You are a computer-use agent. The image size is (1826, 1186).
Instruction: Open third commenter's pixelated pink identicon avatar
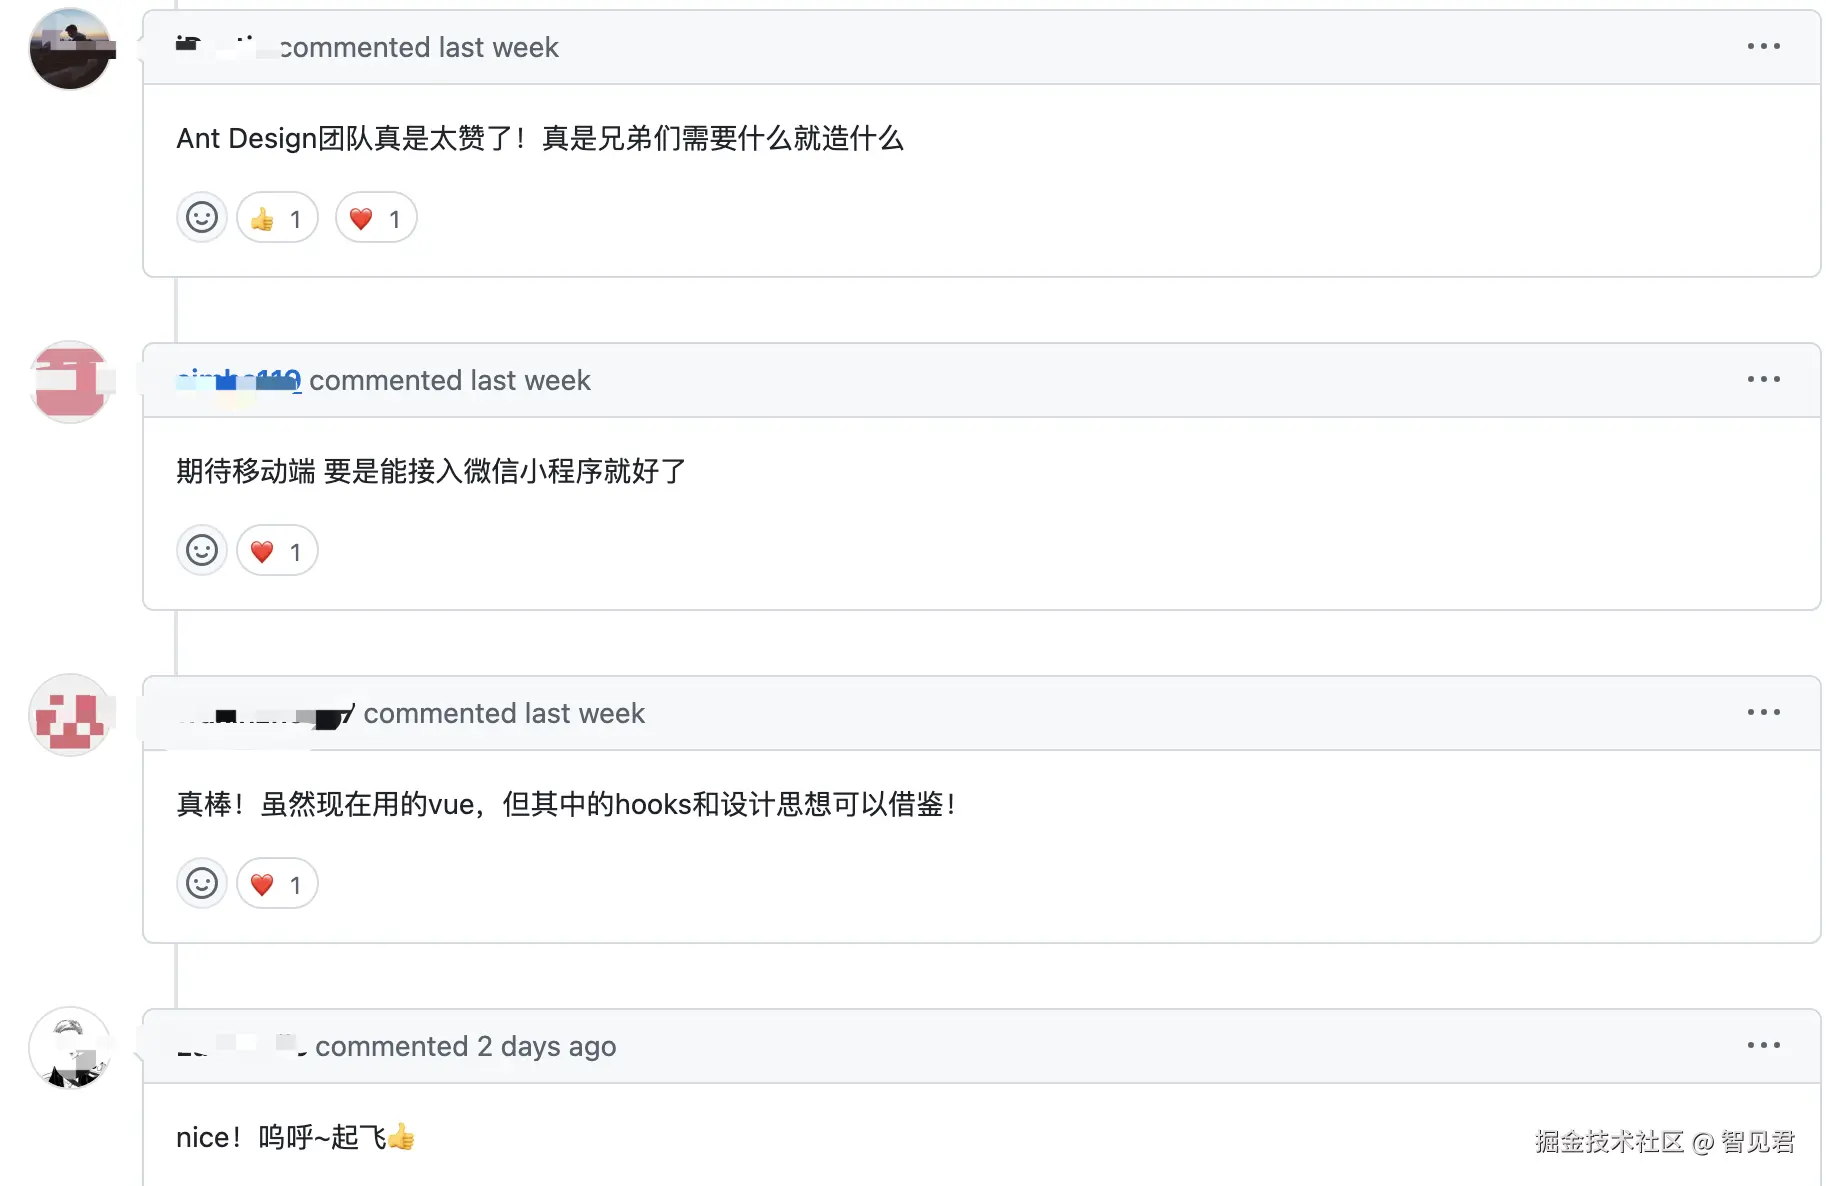[x=70, y=714]
